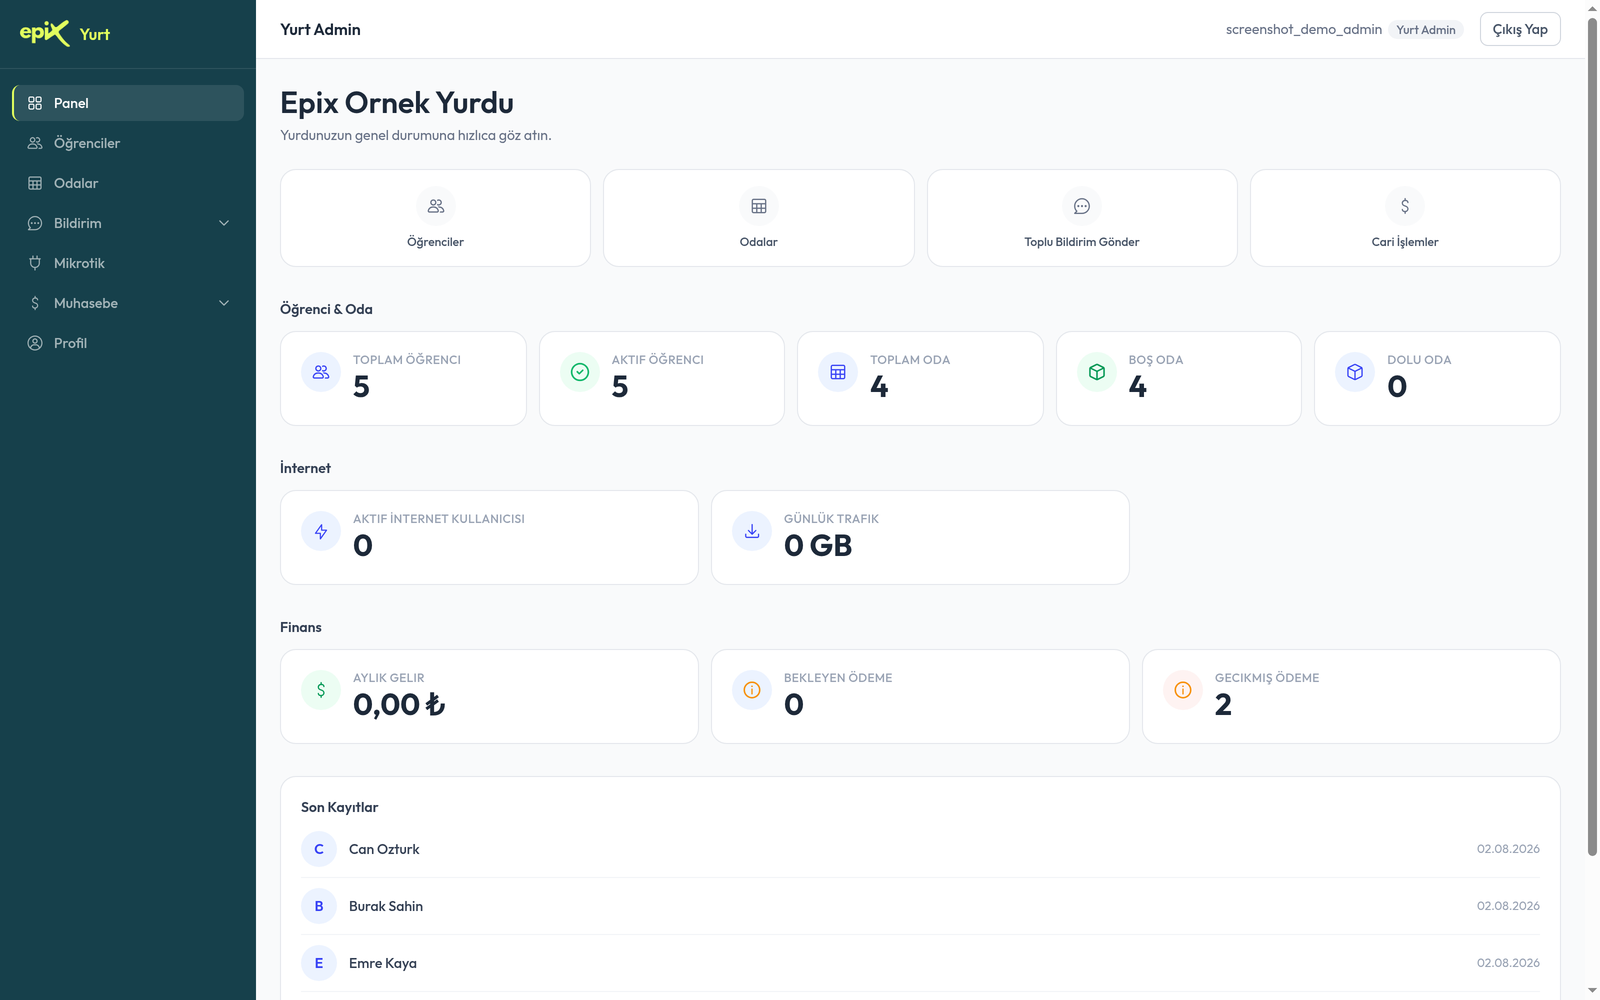Image resolution: width=1600 pixels, height=1000 pixels.
Task: Click the Muhasebe dollar icon in sidebar
Action: (x=35, y=303)
